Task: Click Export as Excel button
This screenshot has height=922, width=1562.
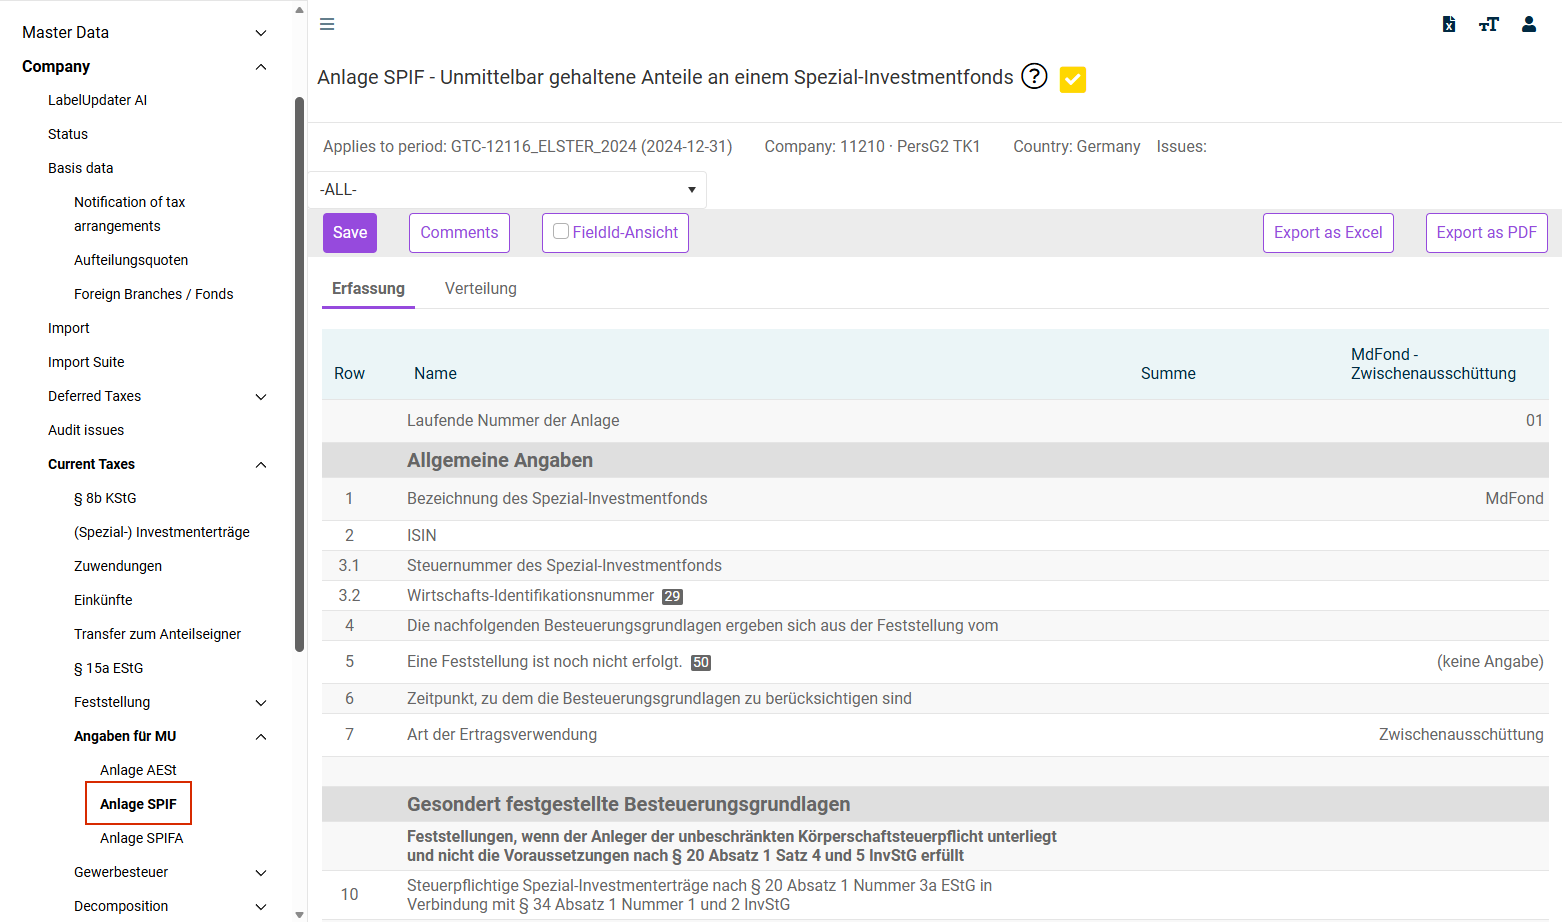Action: (1328, 232)
